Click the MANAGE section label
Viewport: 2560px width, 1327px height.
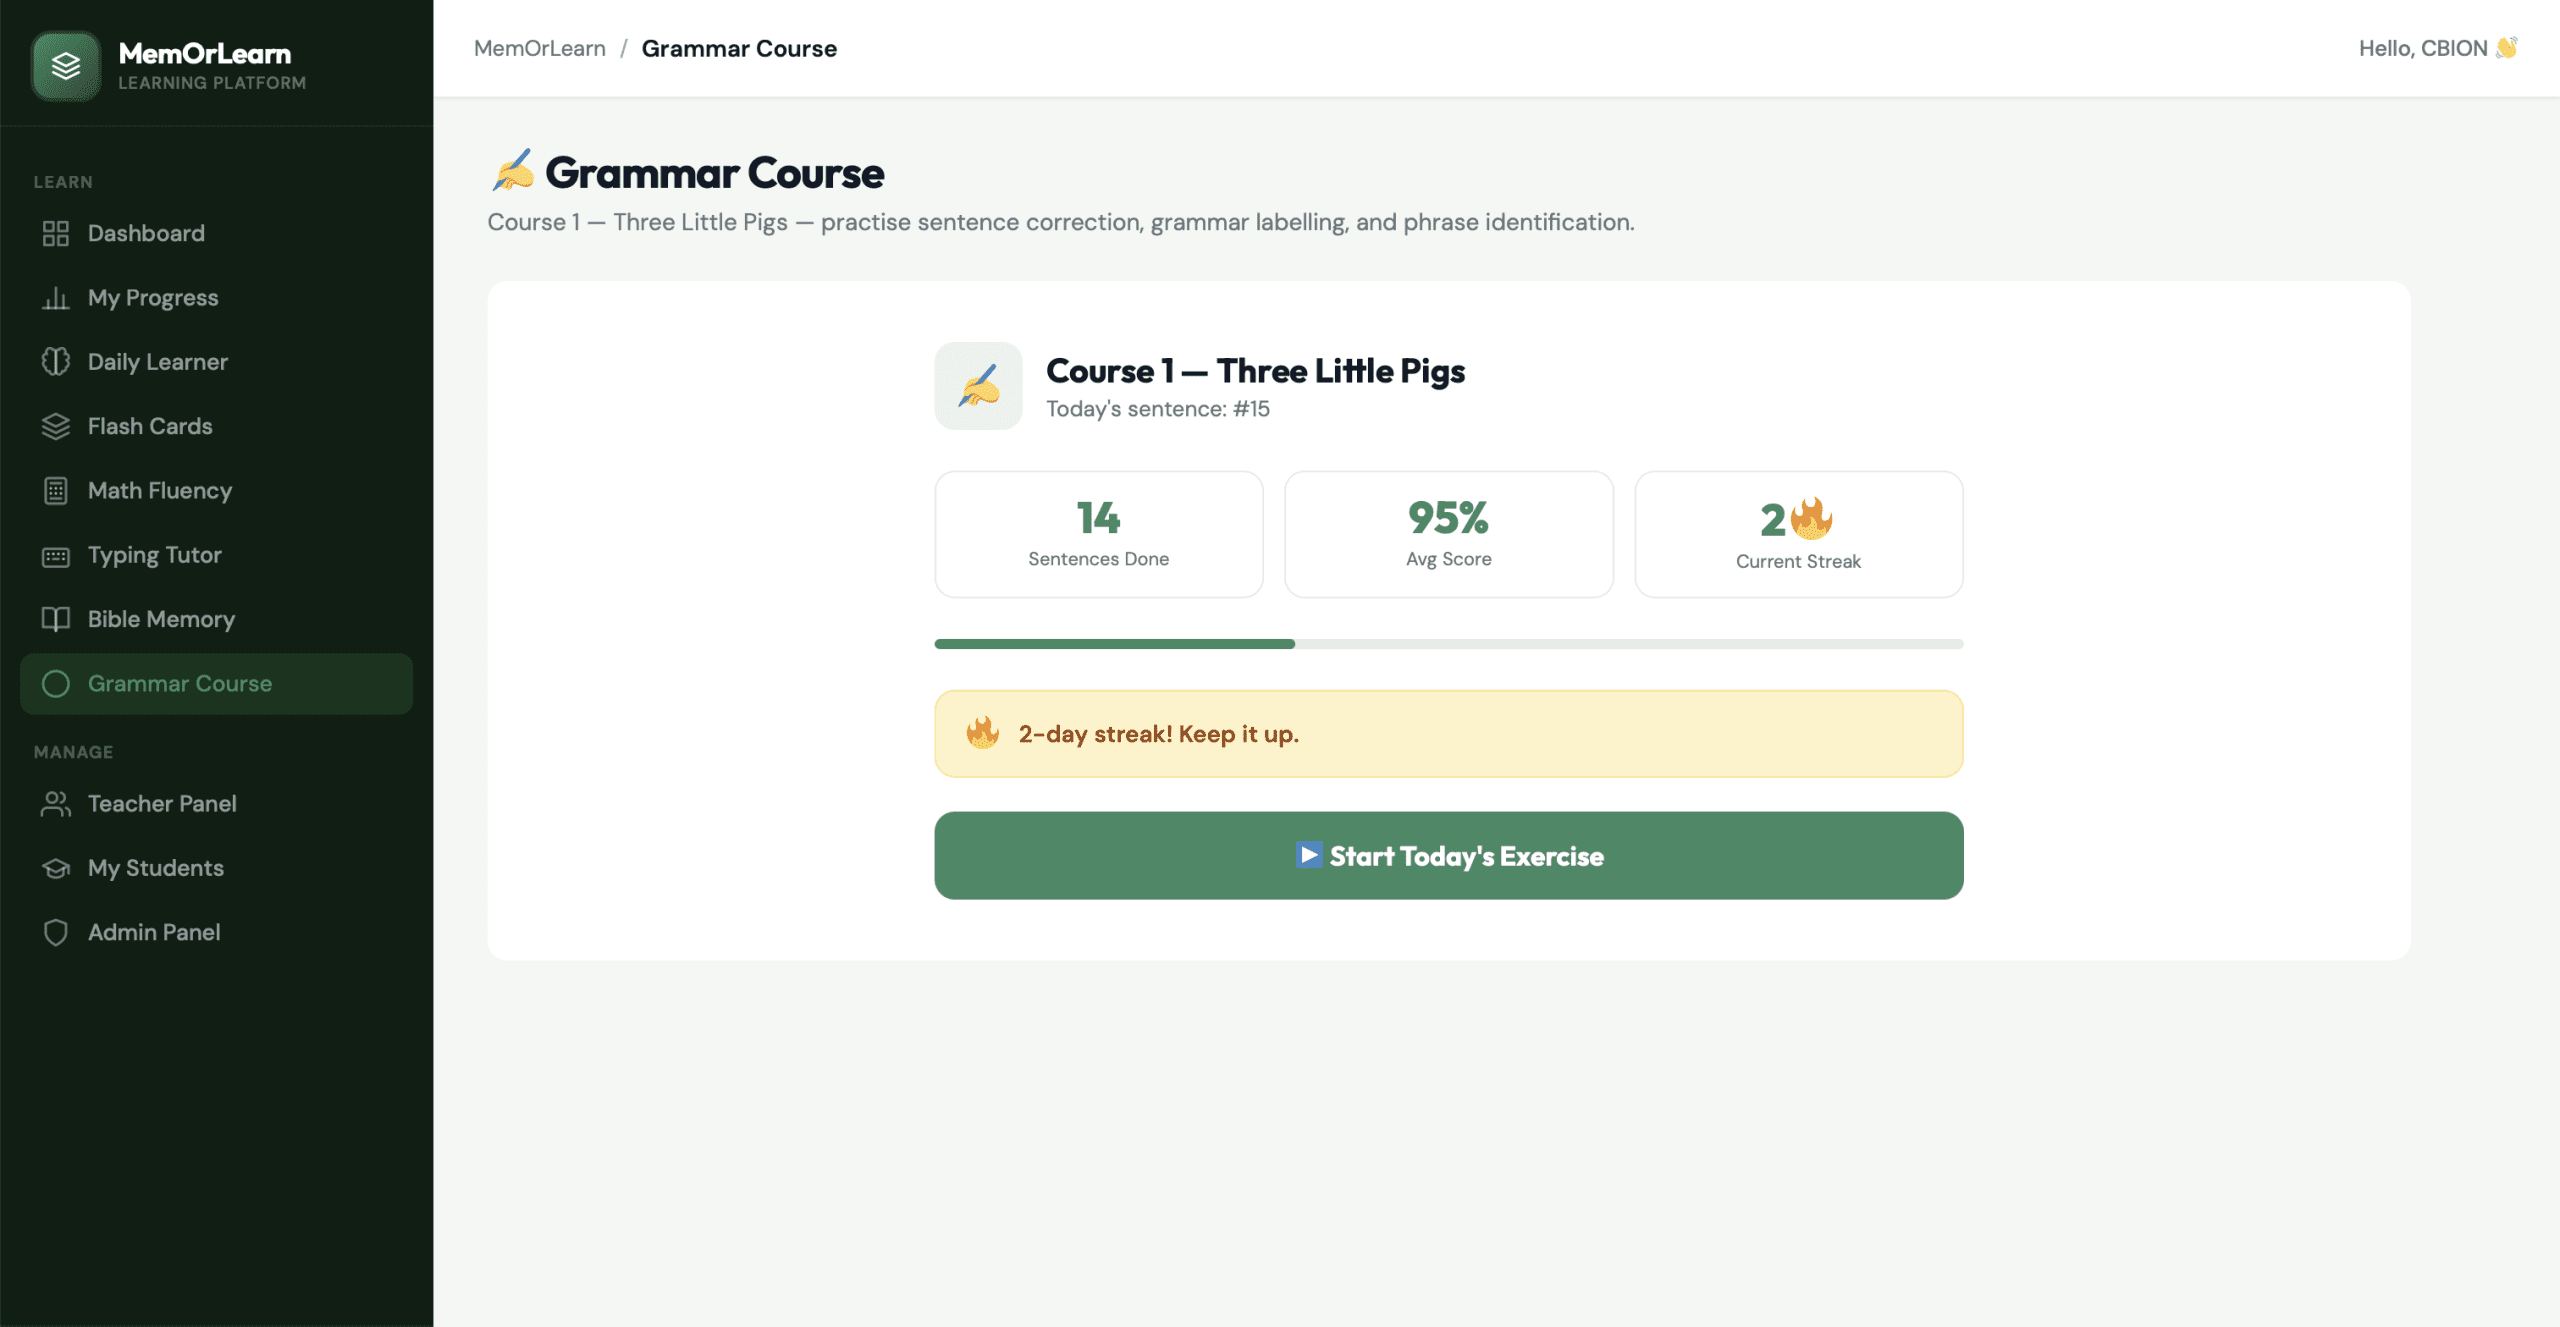73,752
